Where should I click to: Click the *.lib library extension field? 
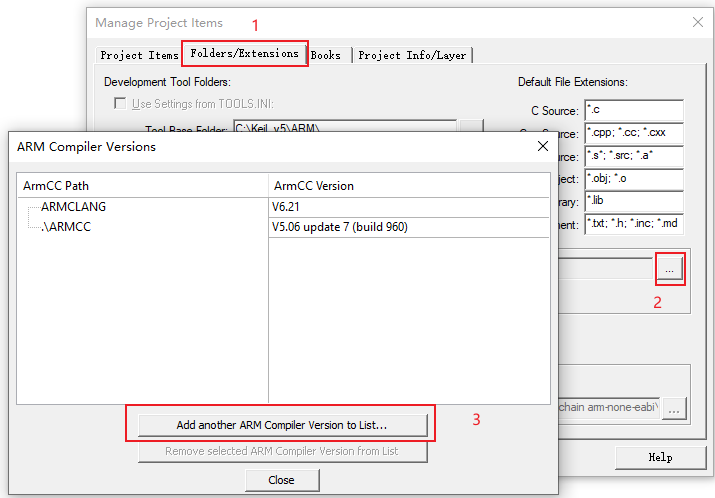[633, 202]
